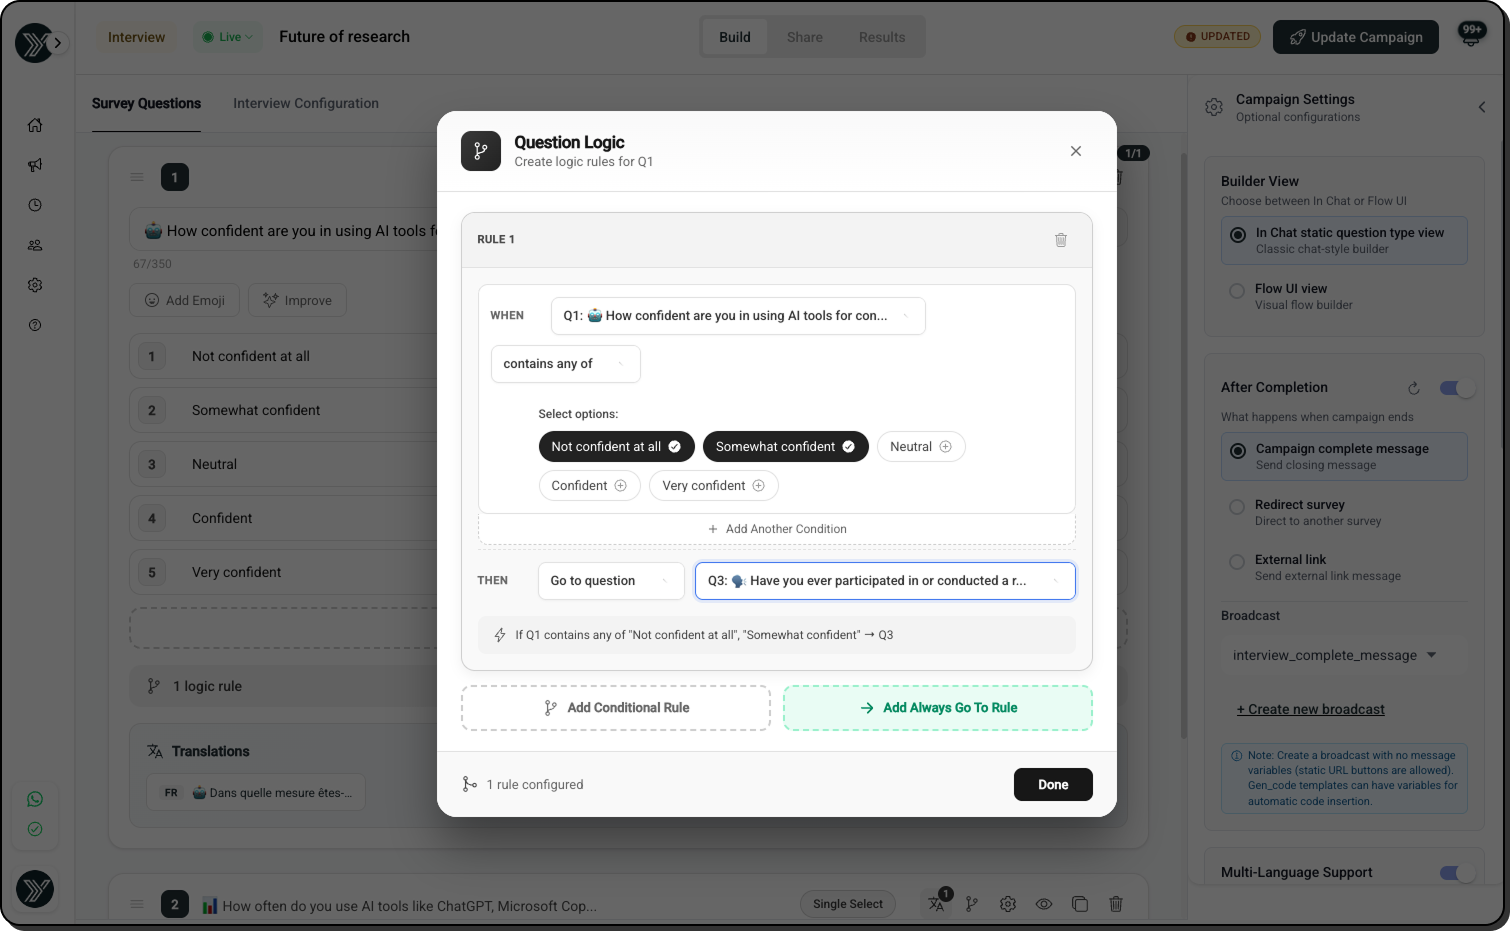This screenshot has width=1510, height=931.
Task: Click the home icon in left sidebar
Action: (35, 125)
